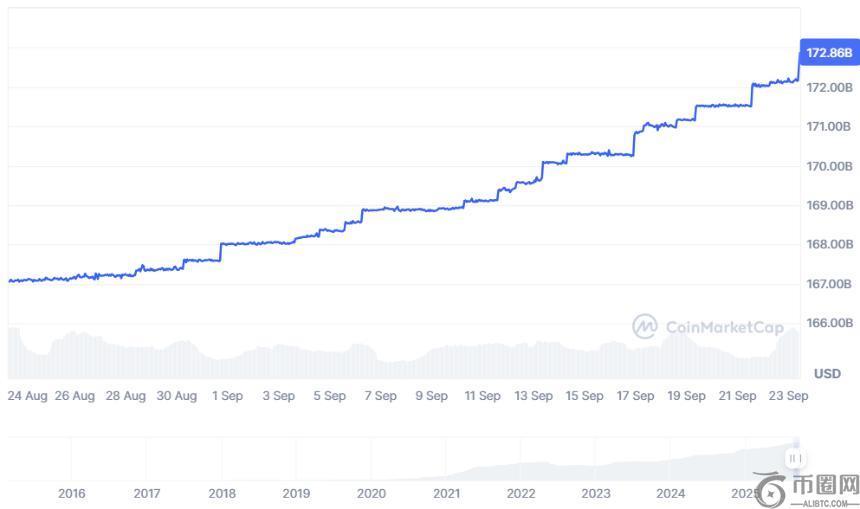Select 2016 on the range navigator
The image size is (860, 509).
tap(72, 493)
